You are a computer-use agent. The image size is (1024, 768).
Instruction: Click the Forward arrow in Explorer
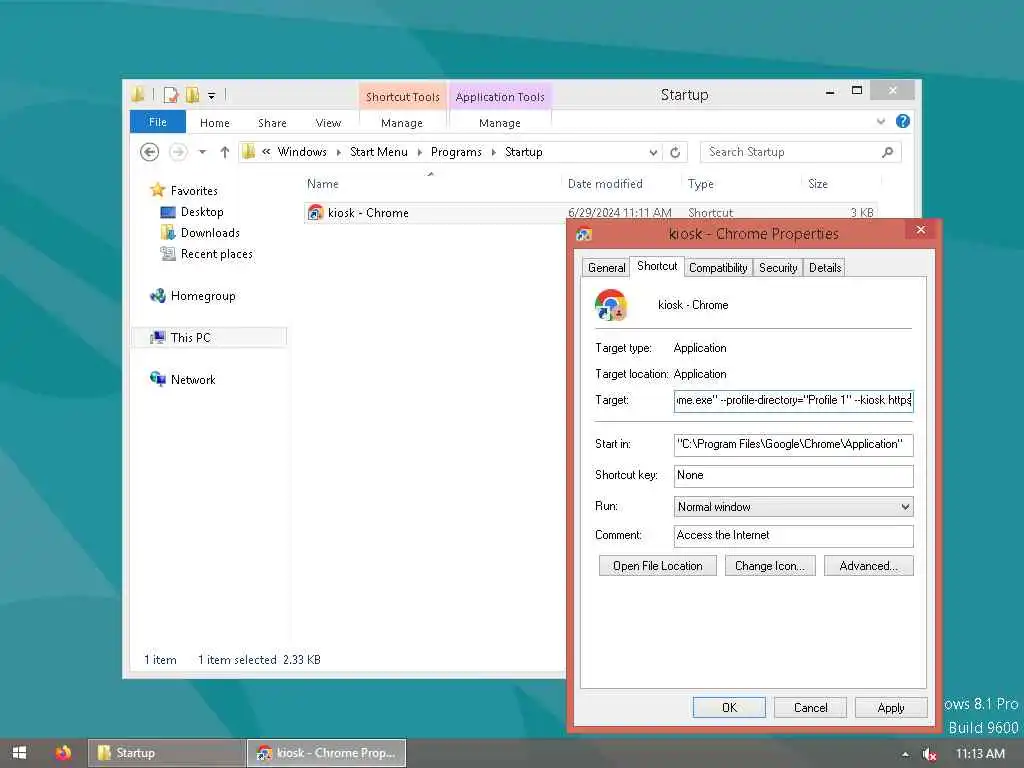point(178,152)
